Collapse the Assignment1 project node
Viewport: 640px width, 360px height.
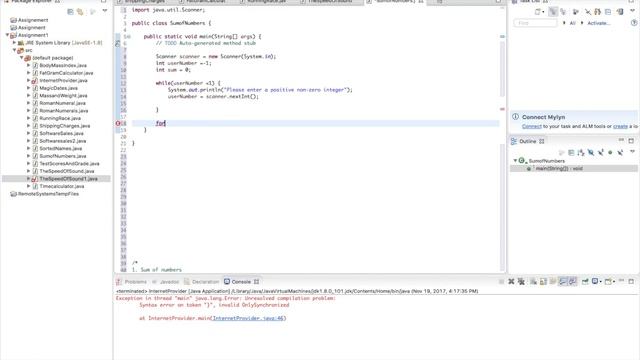pyautogui.click(x=7, y=35)
